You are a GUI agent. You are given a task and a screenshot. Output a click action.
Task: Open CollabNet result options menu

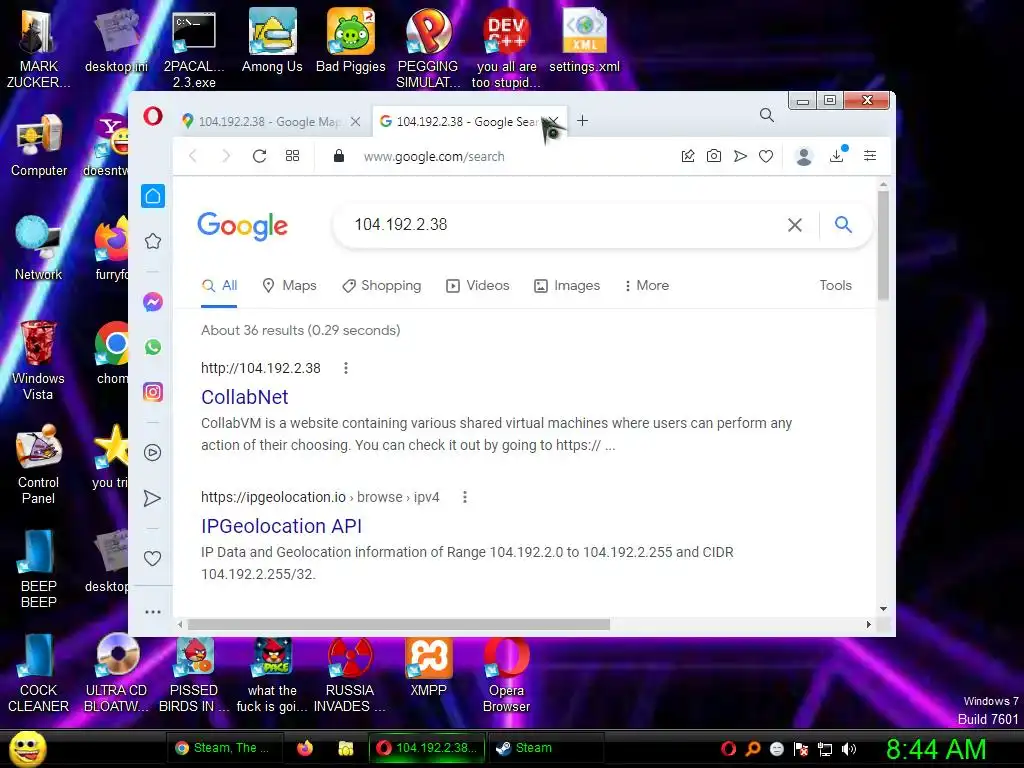tap(346, 368)
